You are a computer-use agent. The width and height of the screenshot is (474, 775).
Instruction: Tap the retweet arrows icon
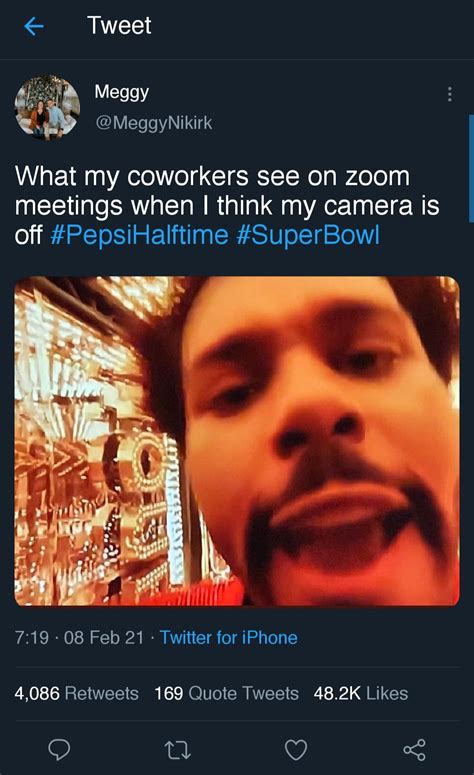coord(177,749)
